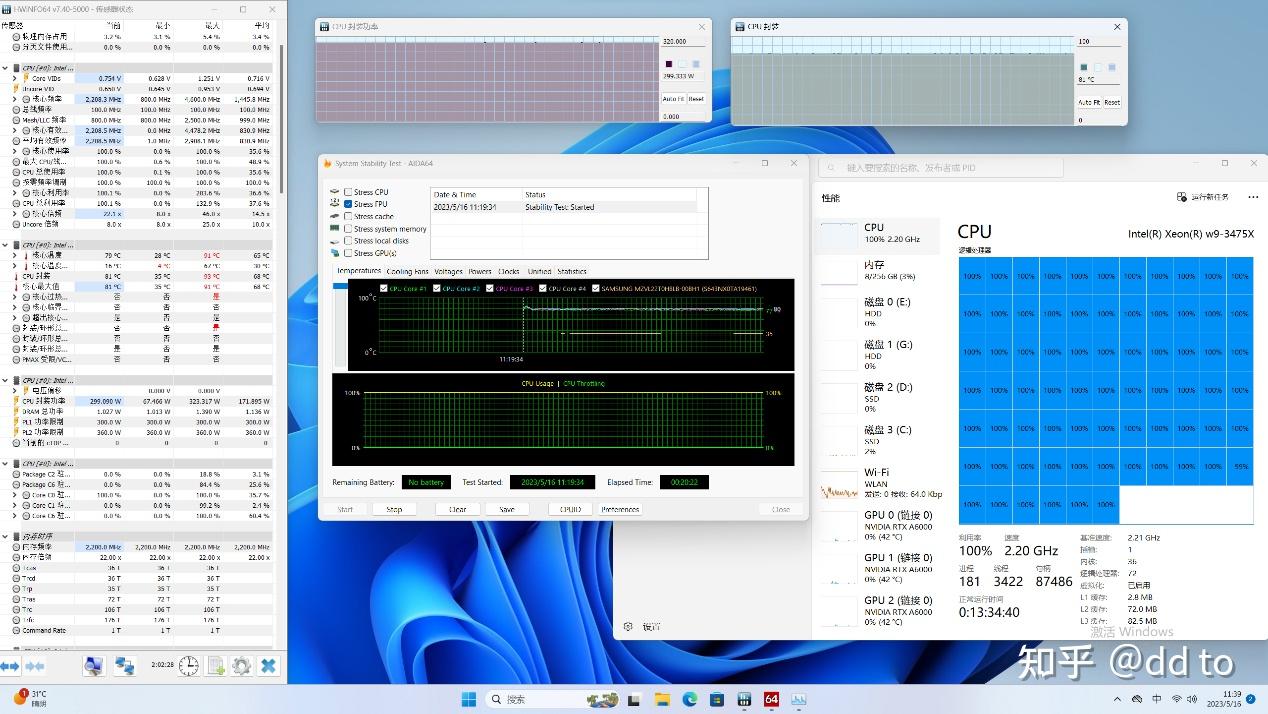Open the Statistics tab in AIDA64
Image resolution: width=1268 pixels, height=714 pixels.
[x=571, y=272]
